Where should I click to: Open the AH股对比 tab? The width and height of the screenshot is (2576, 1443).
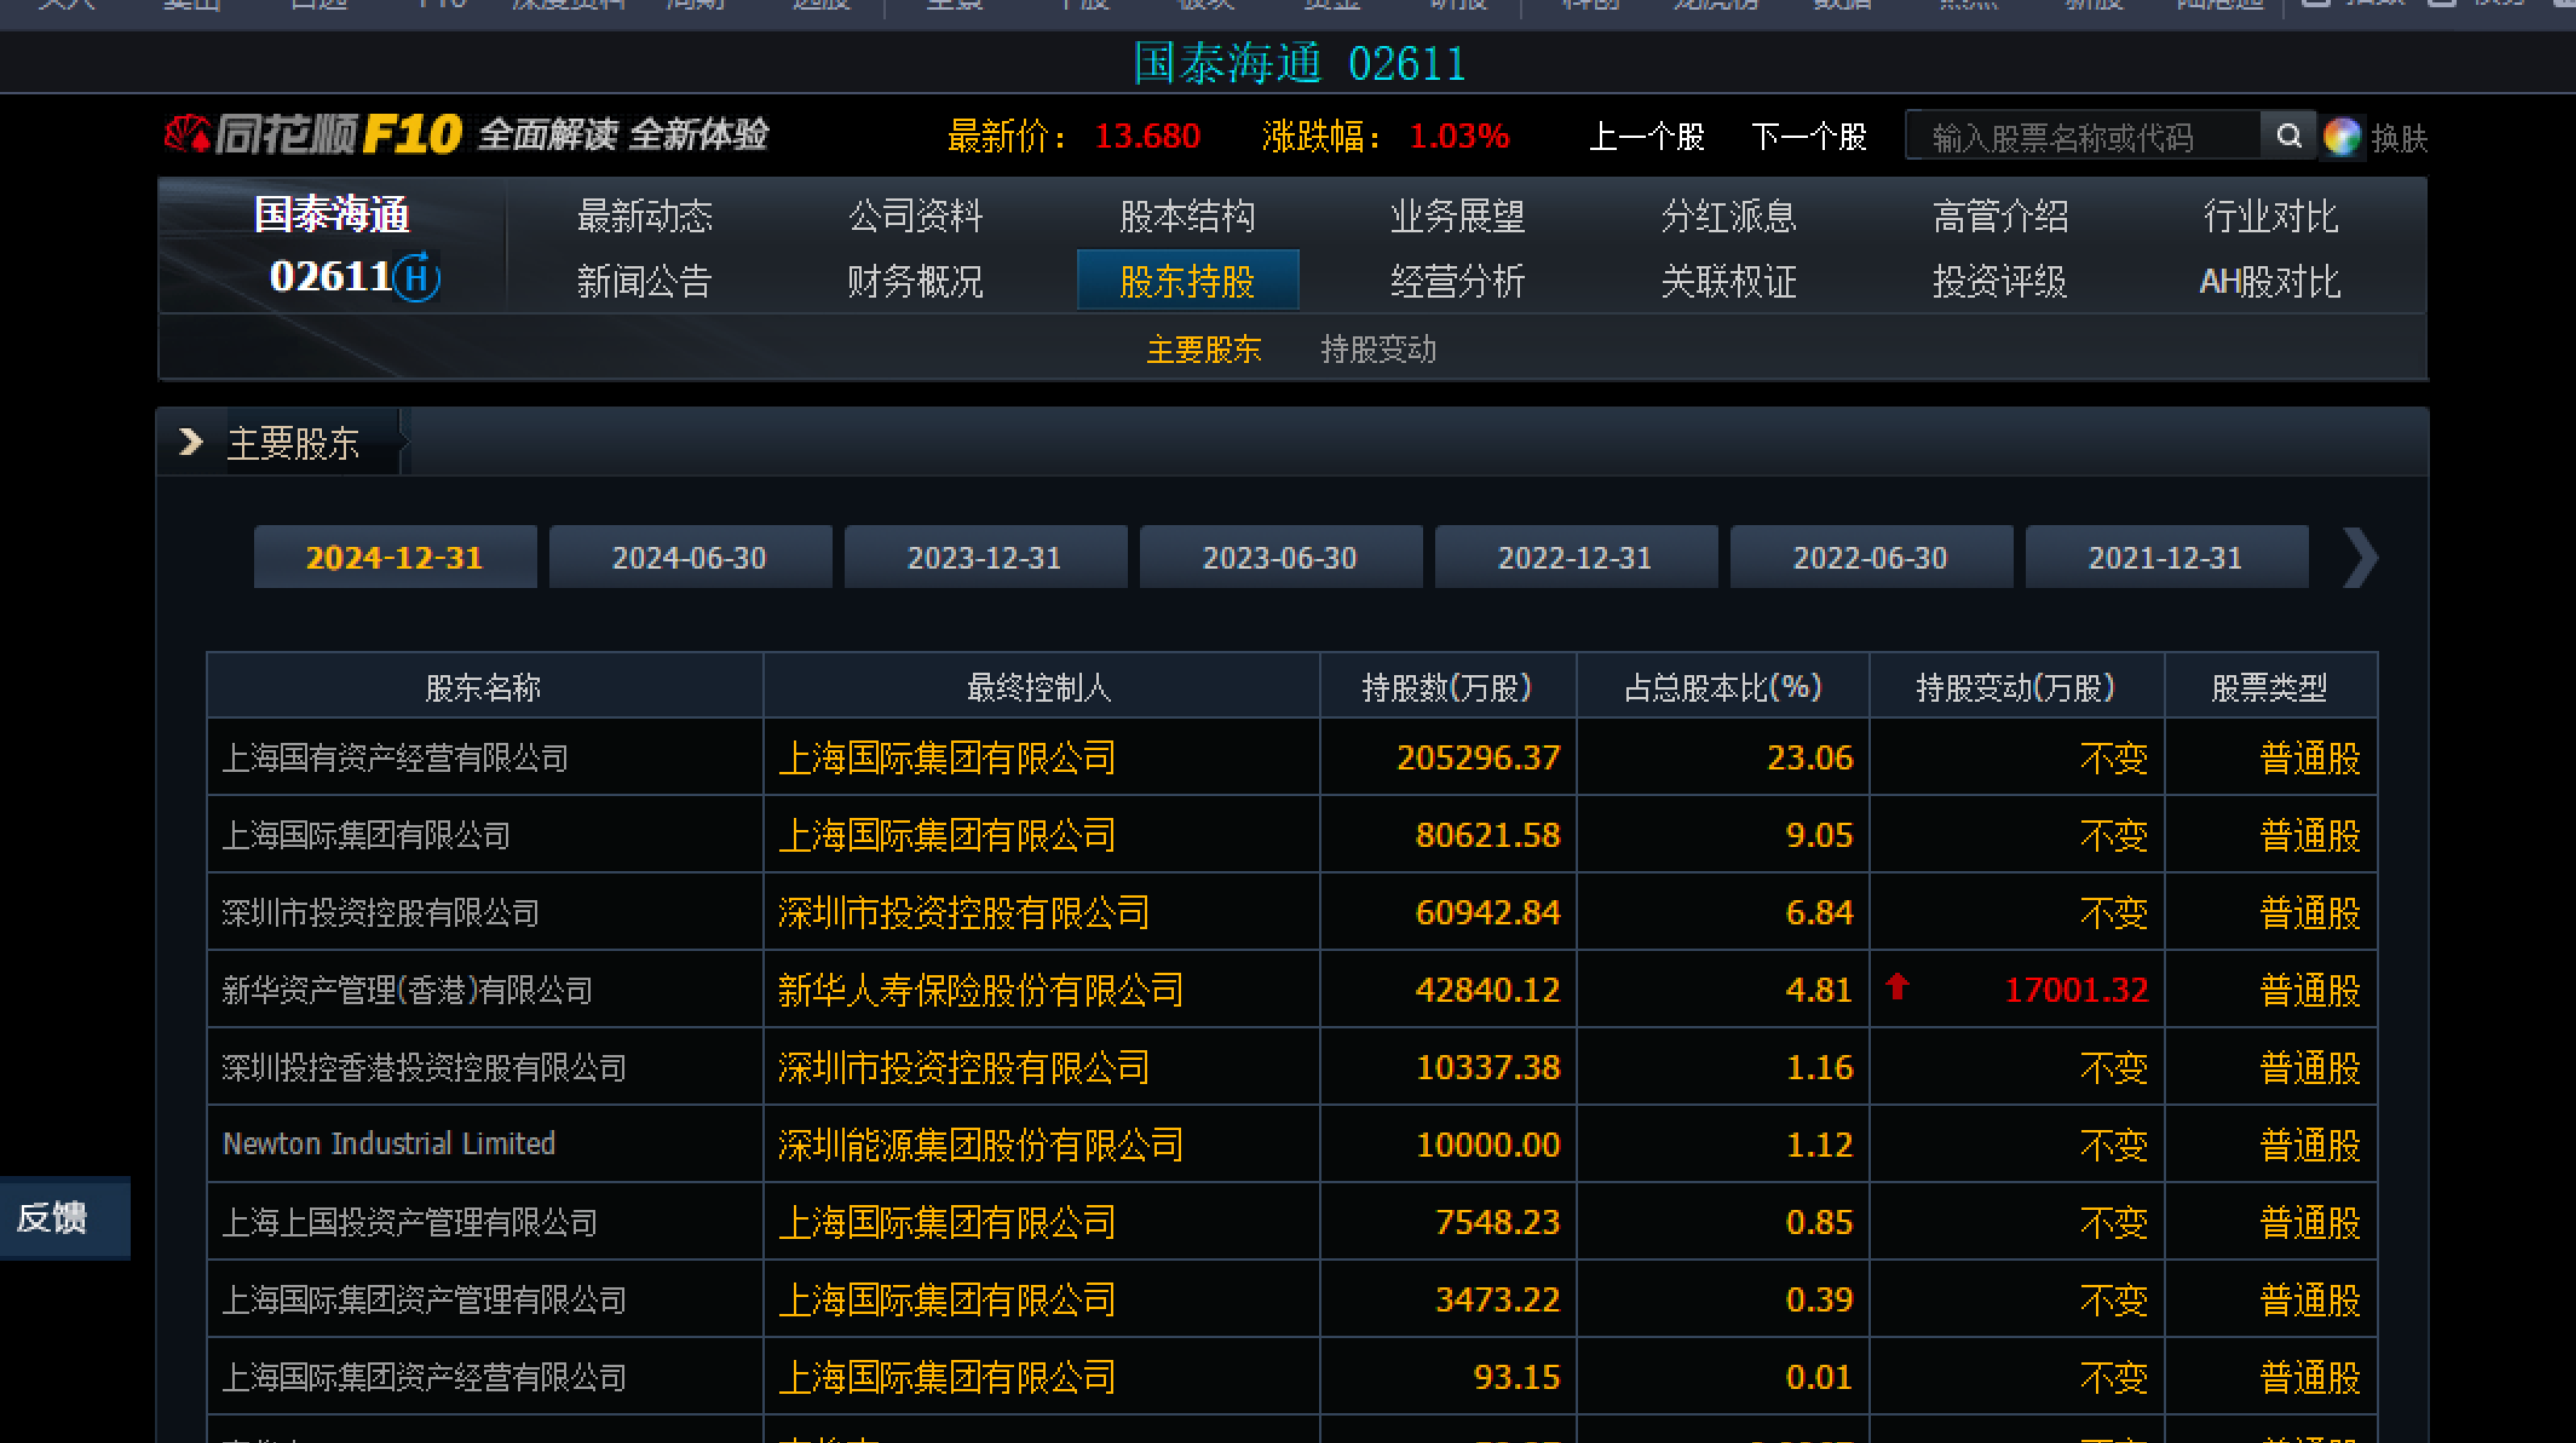coord(2270,282)
